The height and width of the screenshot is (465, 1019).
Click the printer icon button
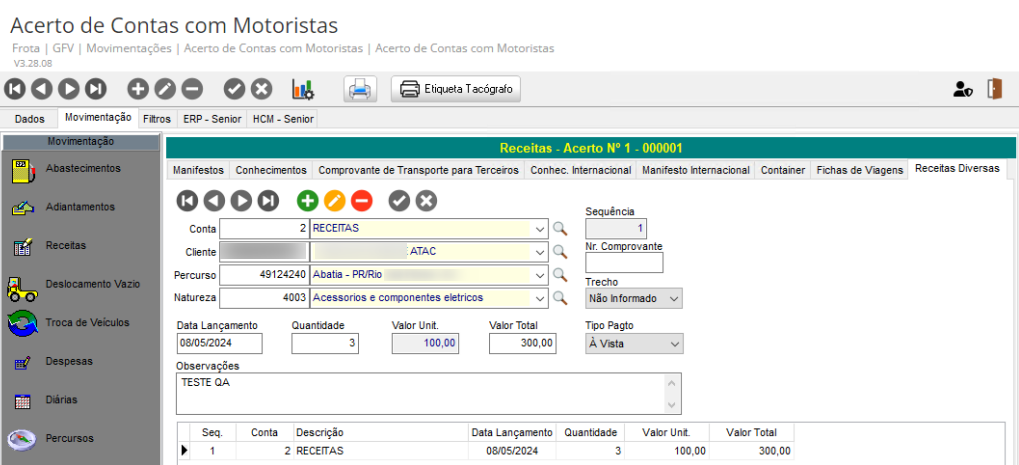pyautogui.click(x=361, y=89)
